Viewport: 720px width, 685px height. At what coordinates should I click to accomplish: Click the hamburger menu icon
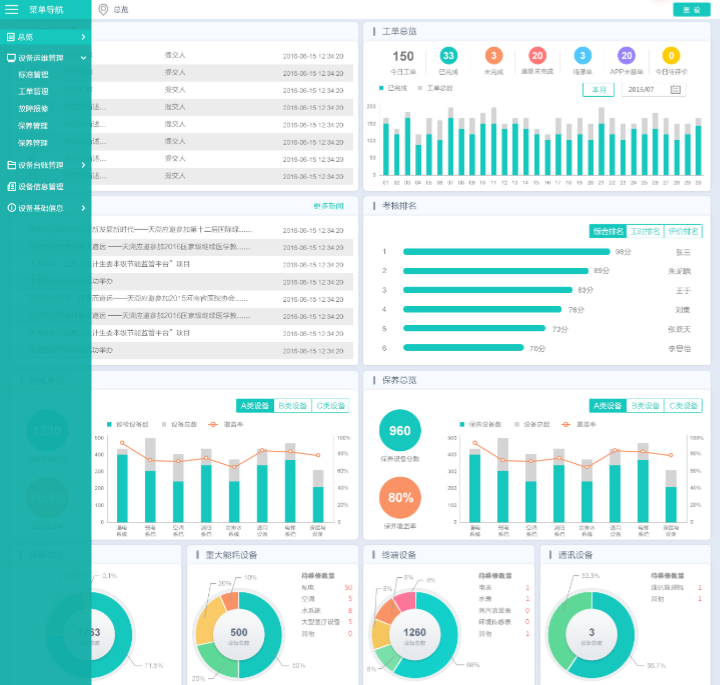(x=12, y=9)
